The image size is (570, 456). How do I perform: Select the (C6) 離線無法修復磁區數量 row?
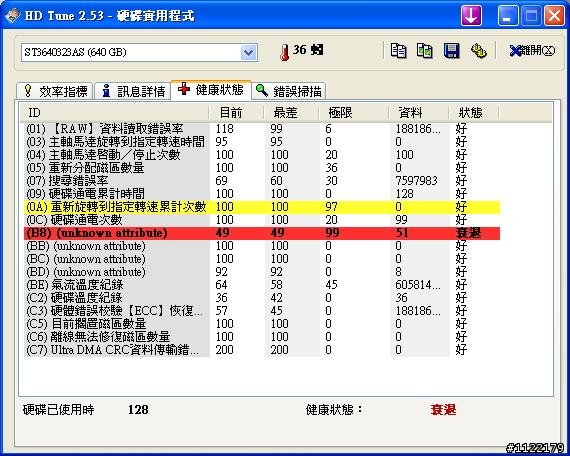[x=262, y=337]
